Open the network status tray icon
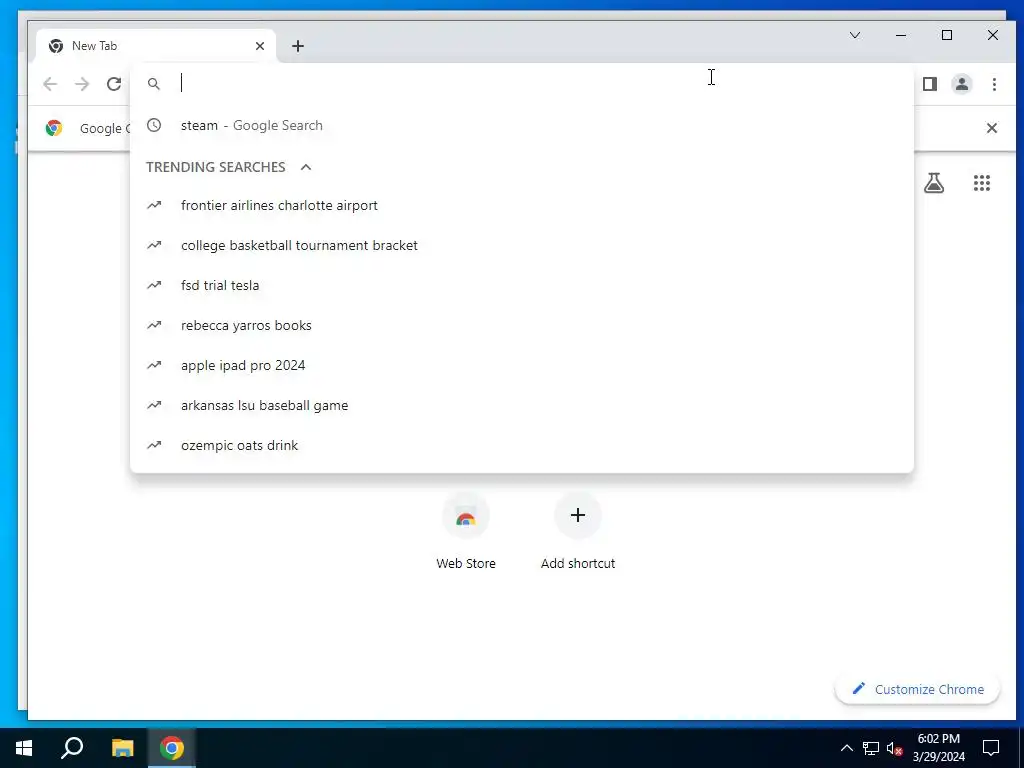The width and height of the screenshot is (1024, 768). 871,748
